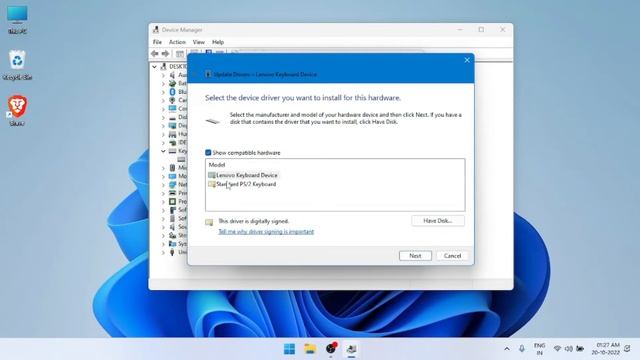Click the Sound controllers category icon
This screenshot has height=360, width=640.
tap(172, 227)
